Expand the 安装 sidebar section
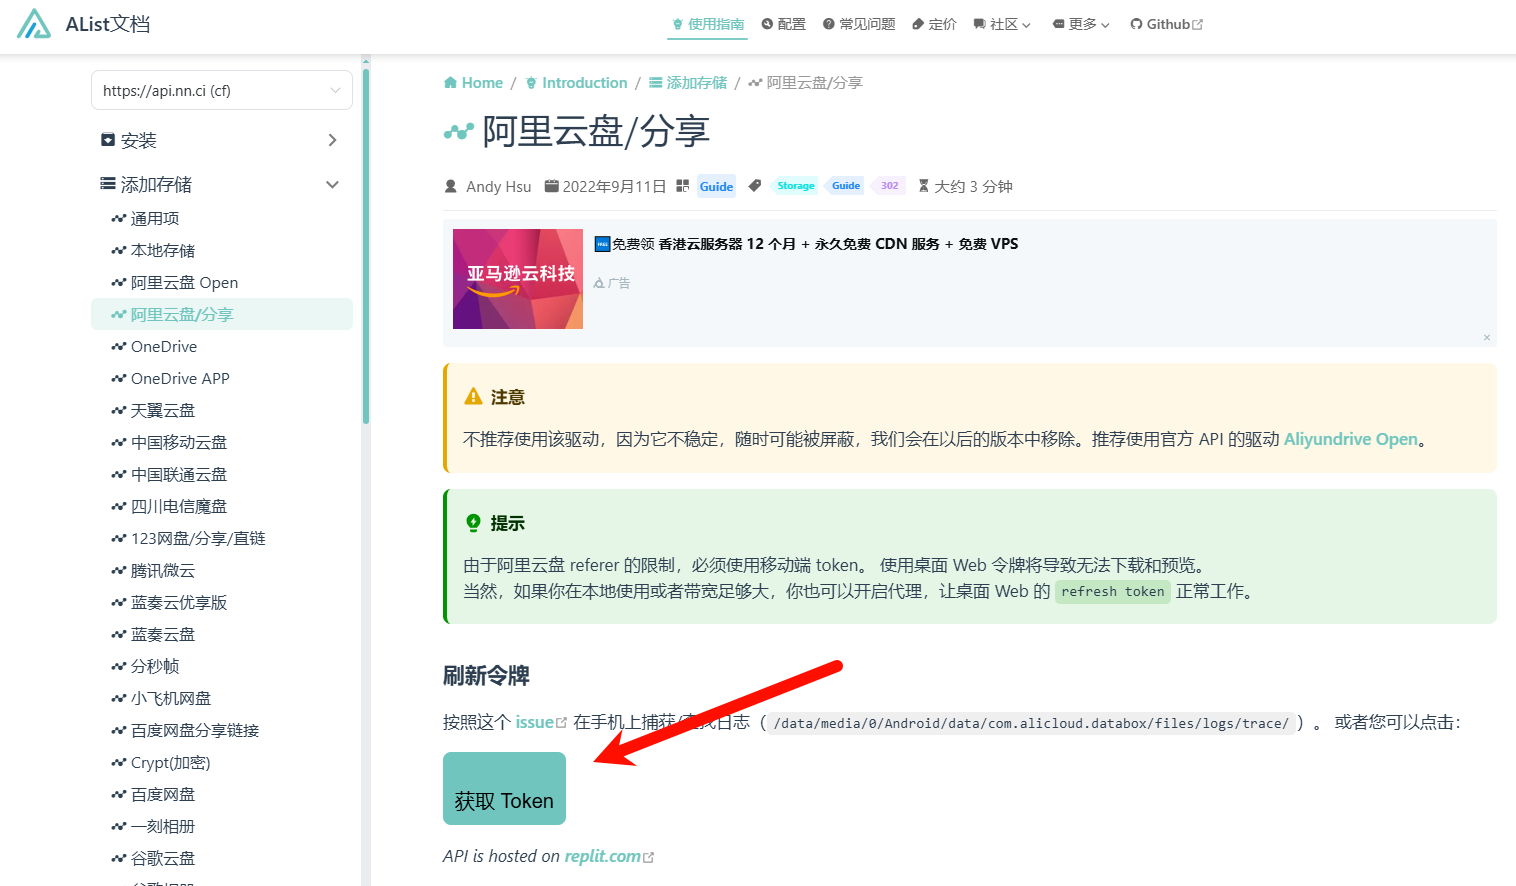 221,140
